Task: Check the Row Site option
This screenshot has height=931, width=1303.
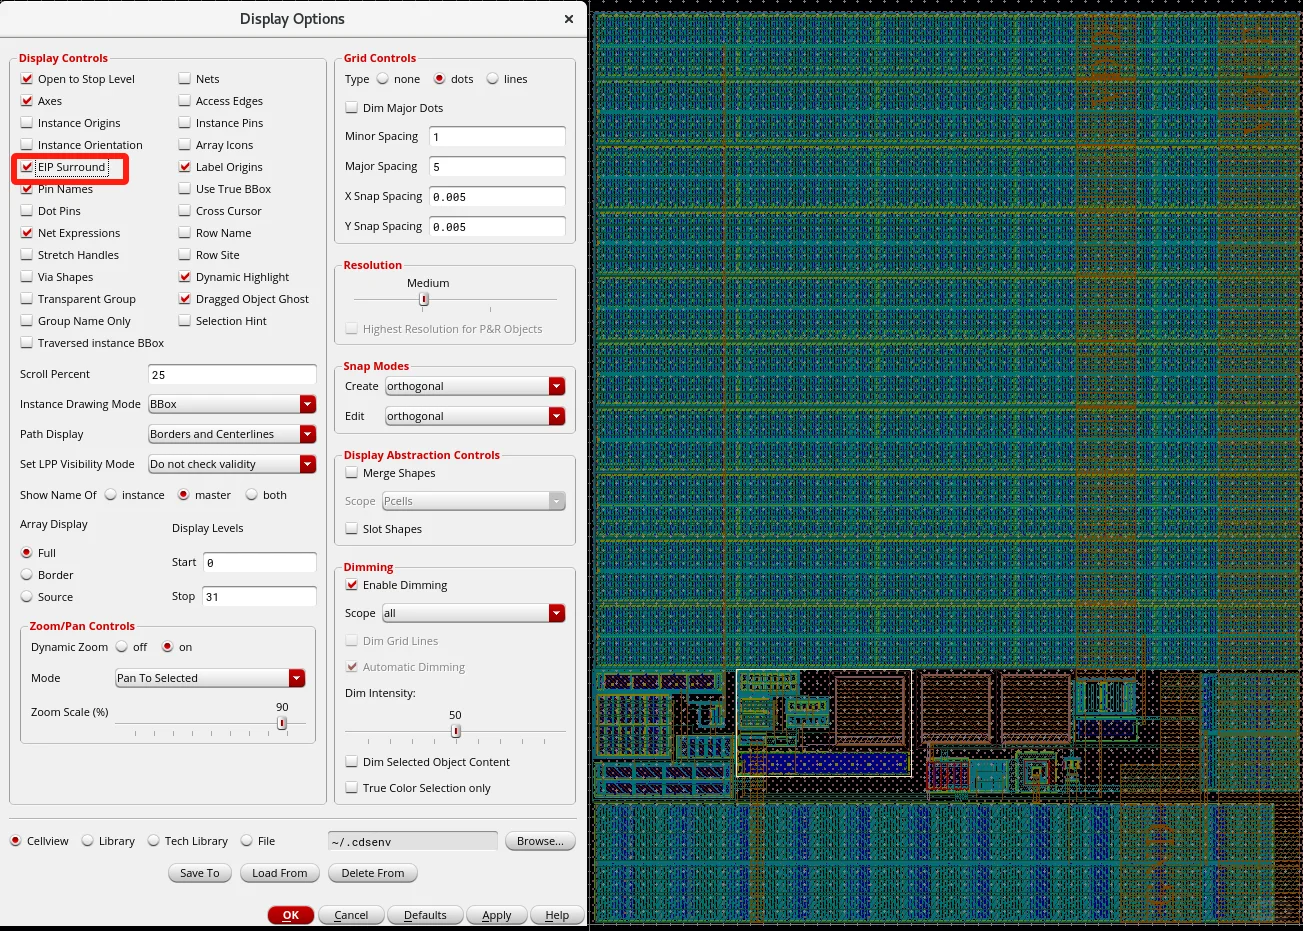Action: click(x=185, y=255)
